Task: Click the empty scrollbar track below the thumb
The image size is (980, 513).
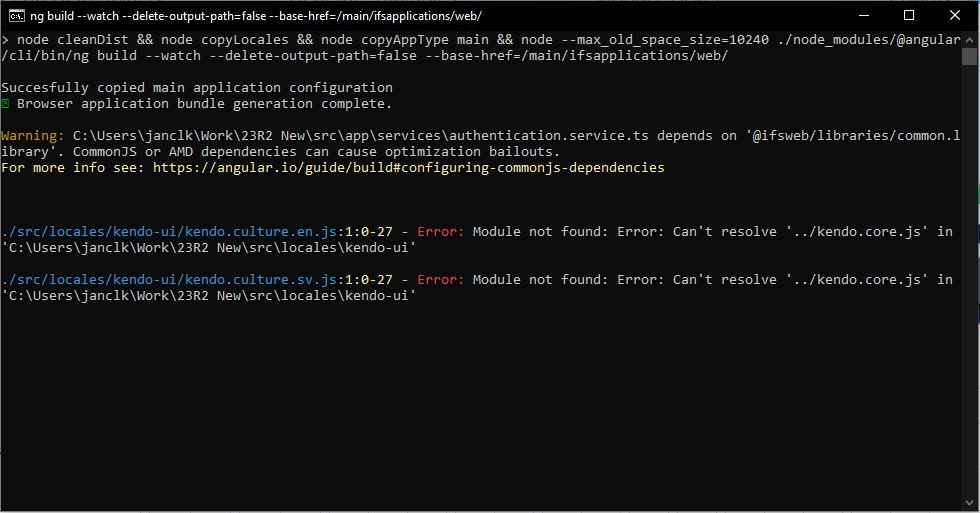Action: (x=970, y=300)
